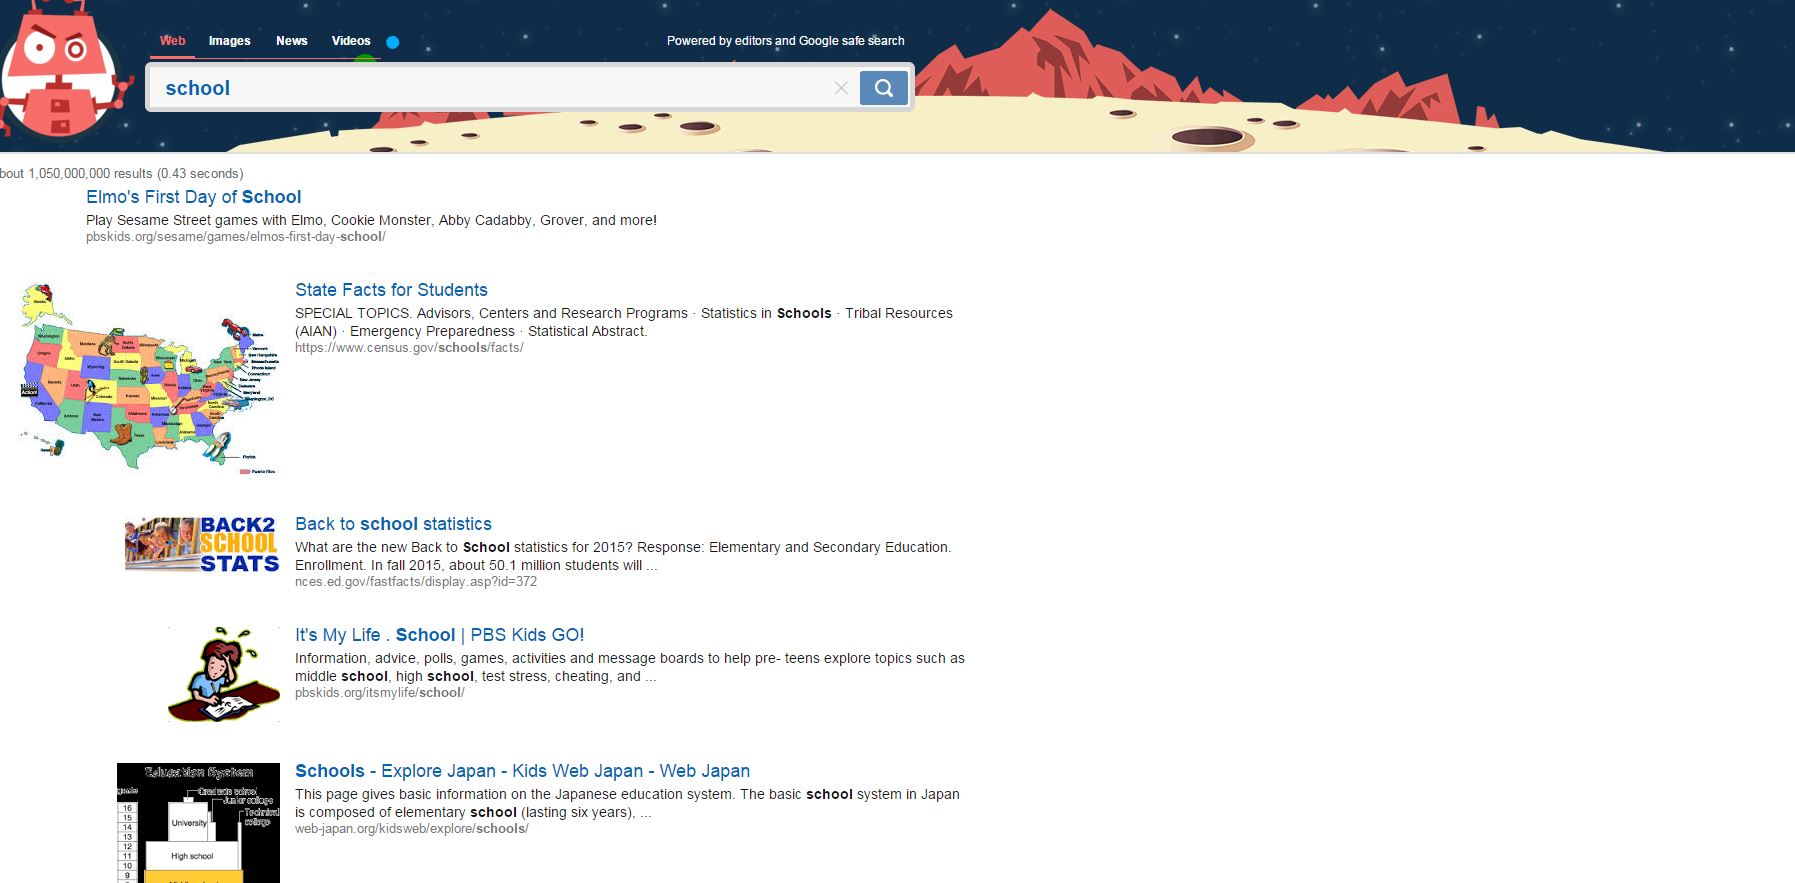Click the census.gov schools facts URL
Viewport: 1795px width, 883px height.
pos(409,348)
